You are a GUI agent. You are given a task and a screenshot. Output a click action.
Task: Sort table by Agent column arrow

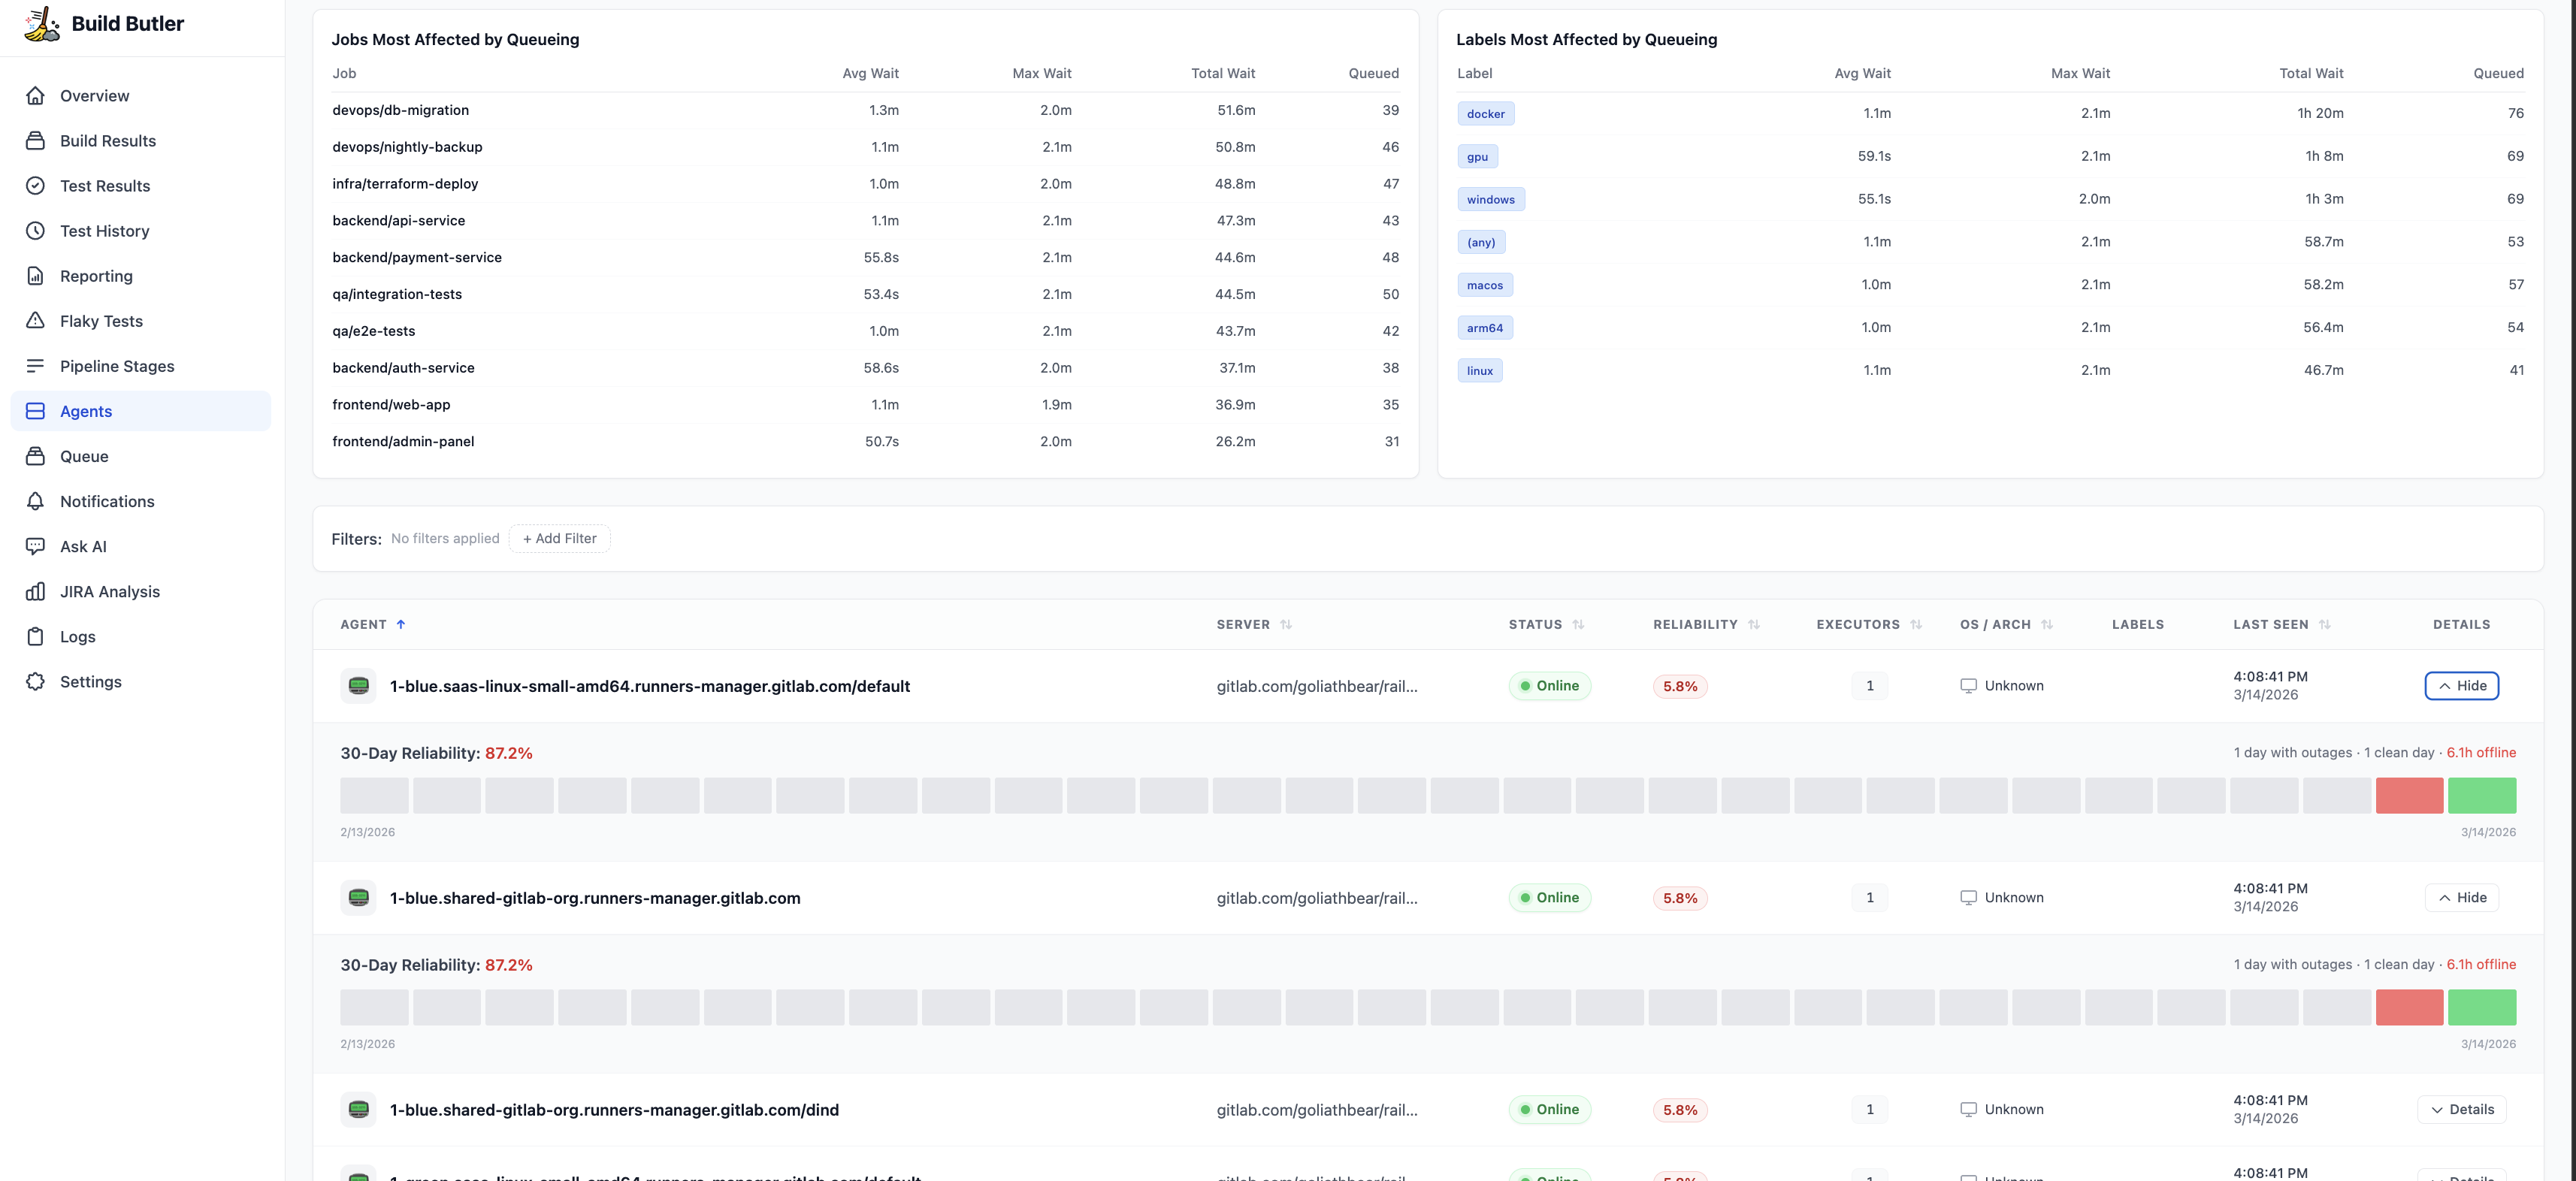[401, 624]
